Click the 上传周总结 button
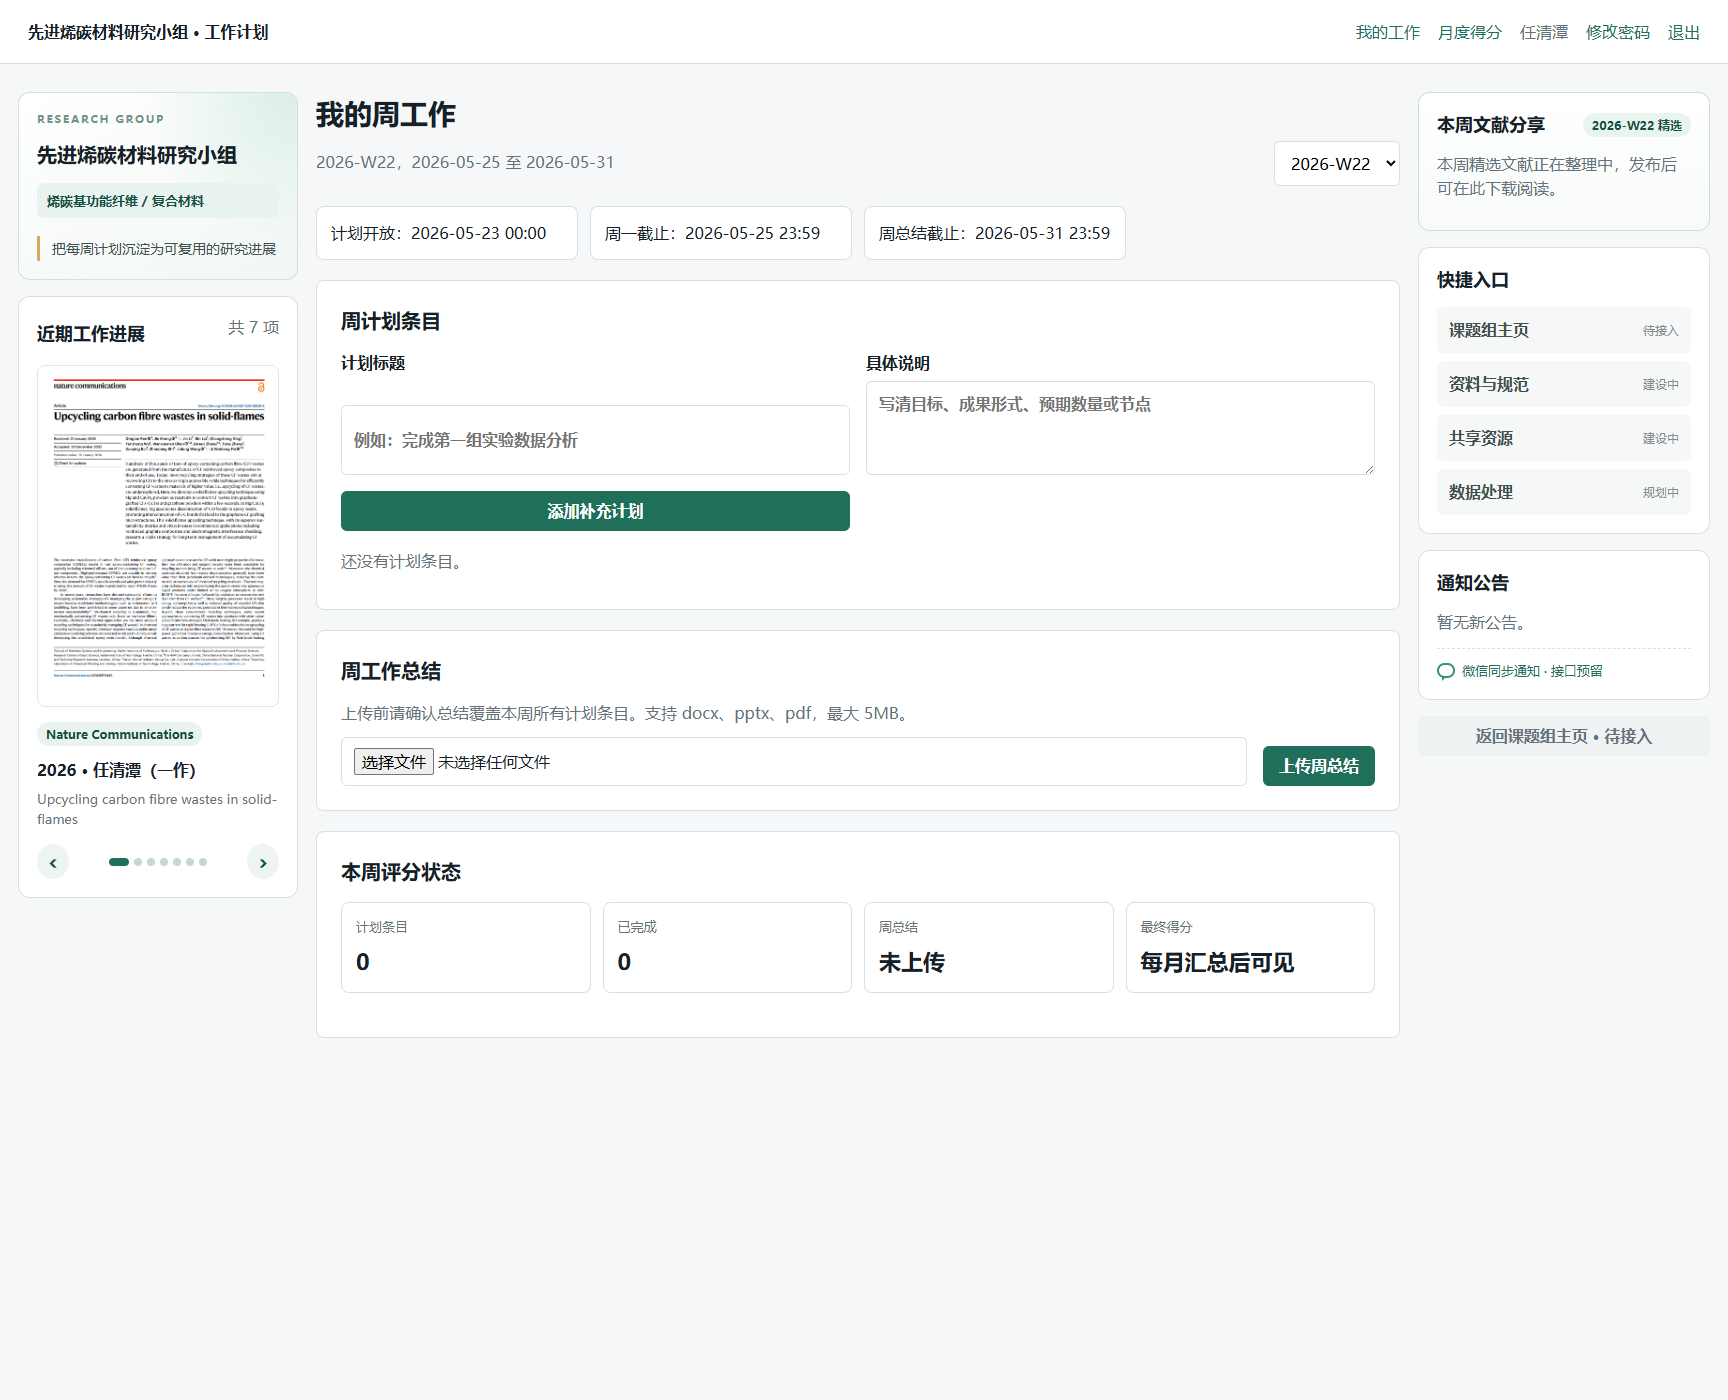 (1318, 766)
